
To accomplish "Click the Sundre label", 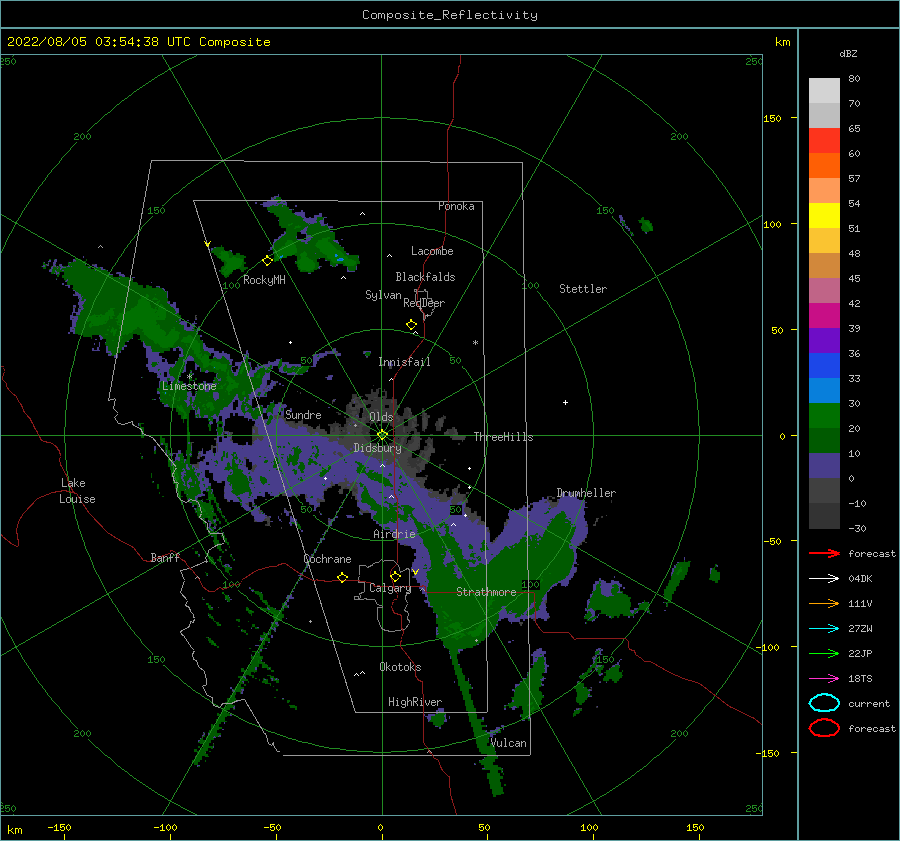I will 303,414.
